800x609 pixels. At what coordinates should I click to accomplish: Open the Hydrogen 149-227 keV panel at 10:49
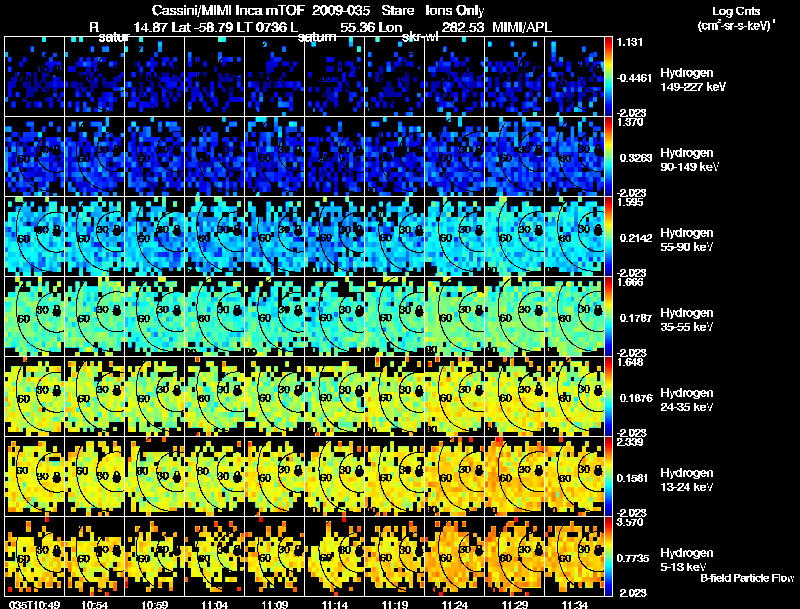click(x=34, y=77)
